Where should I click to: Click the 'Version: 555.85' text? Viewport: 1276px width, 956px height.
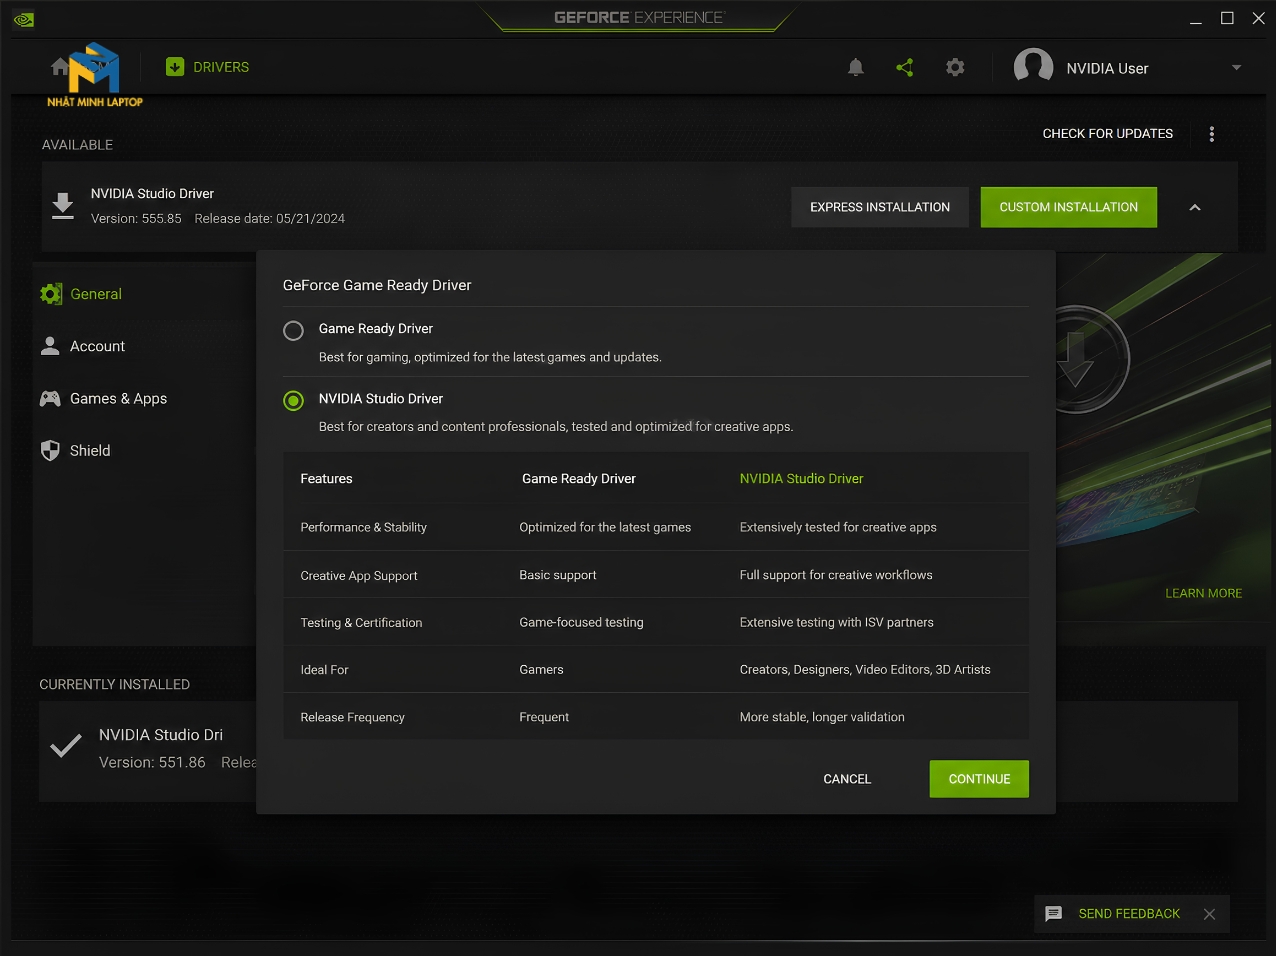pos(136,218)
